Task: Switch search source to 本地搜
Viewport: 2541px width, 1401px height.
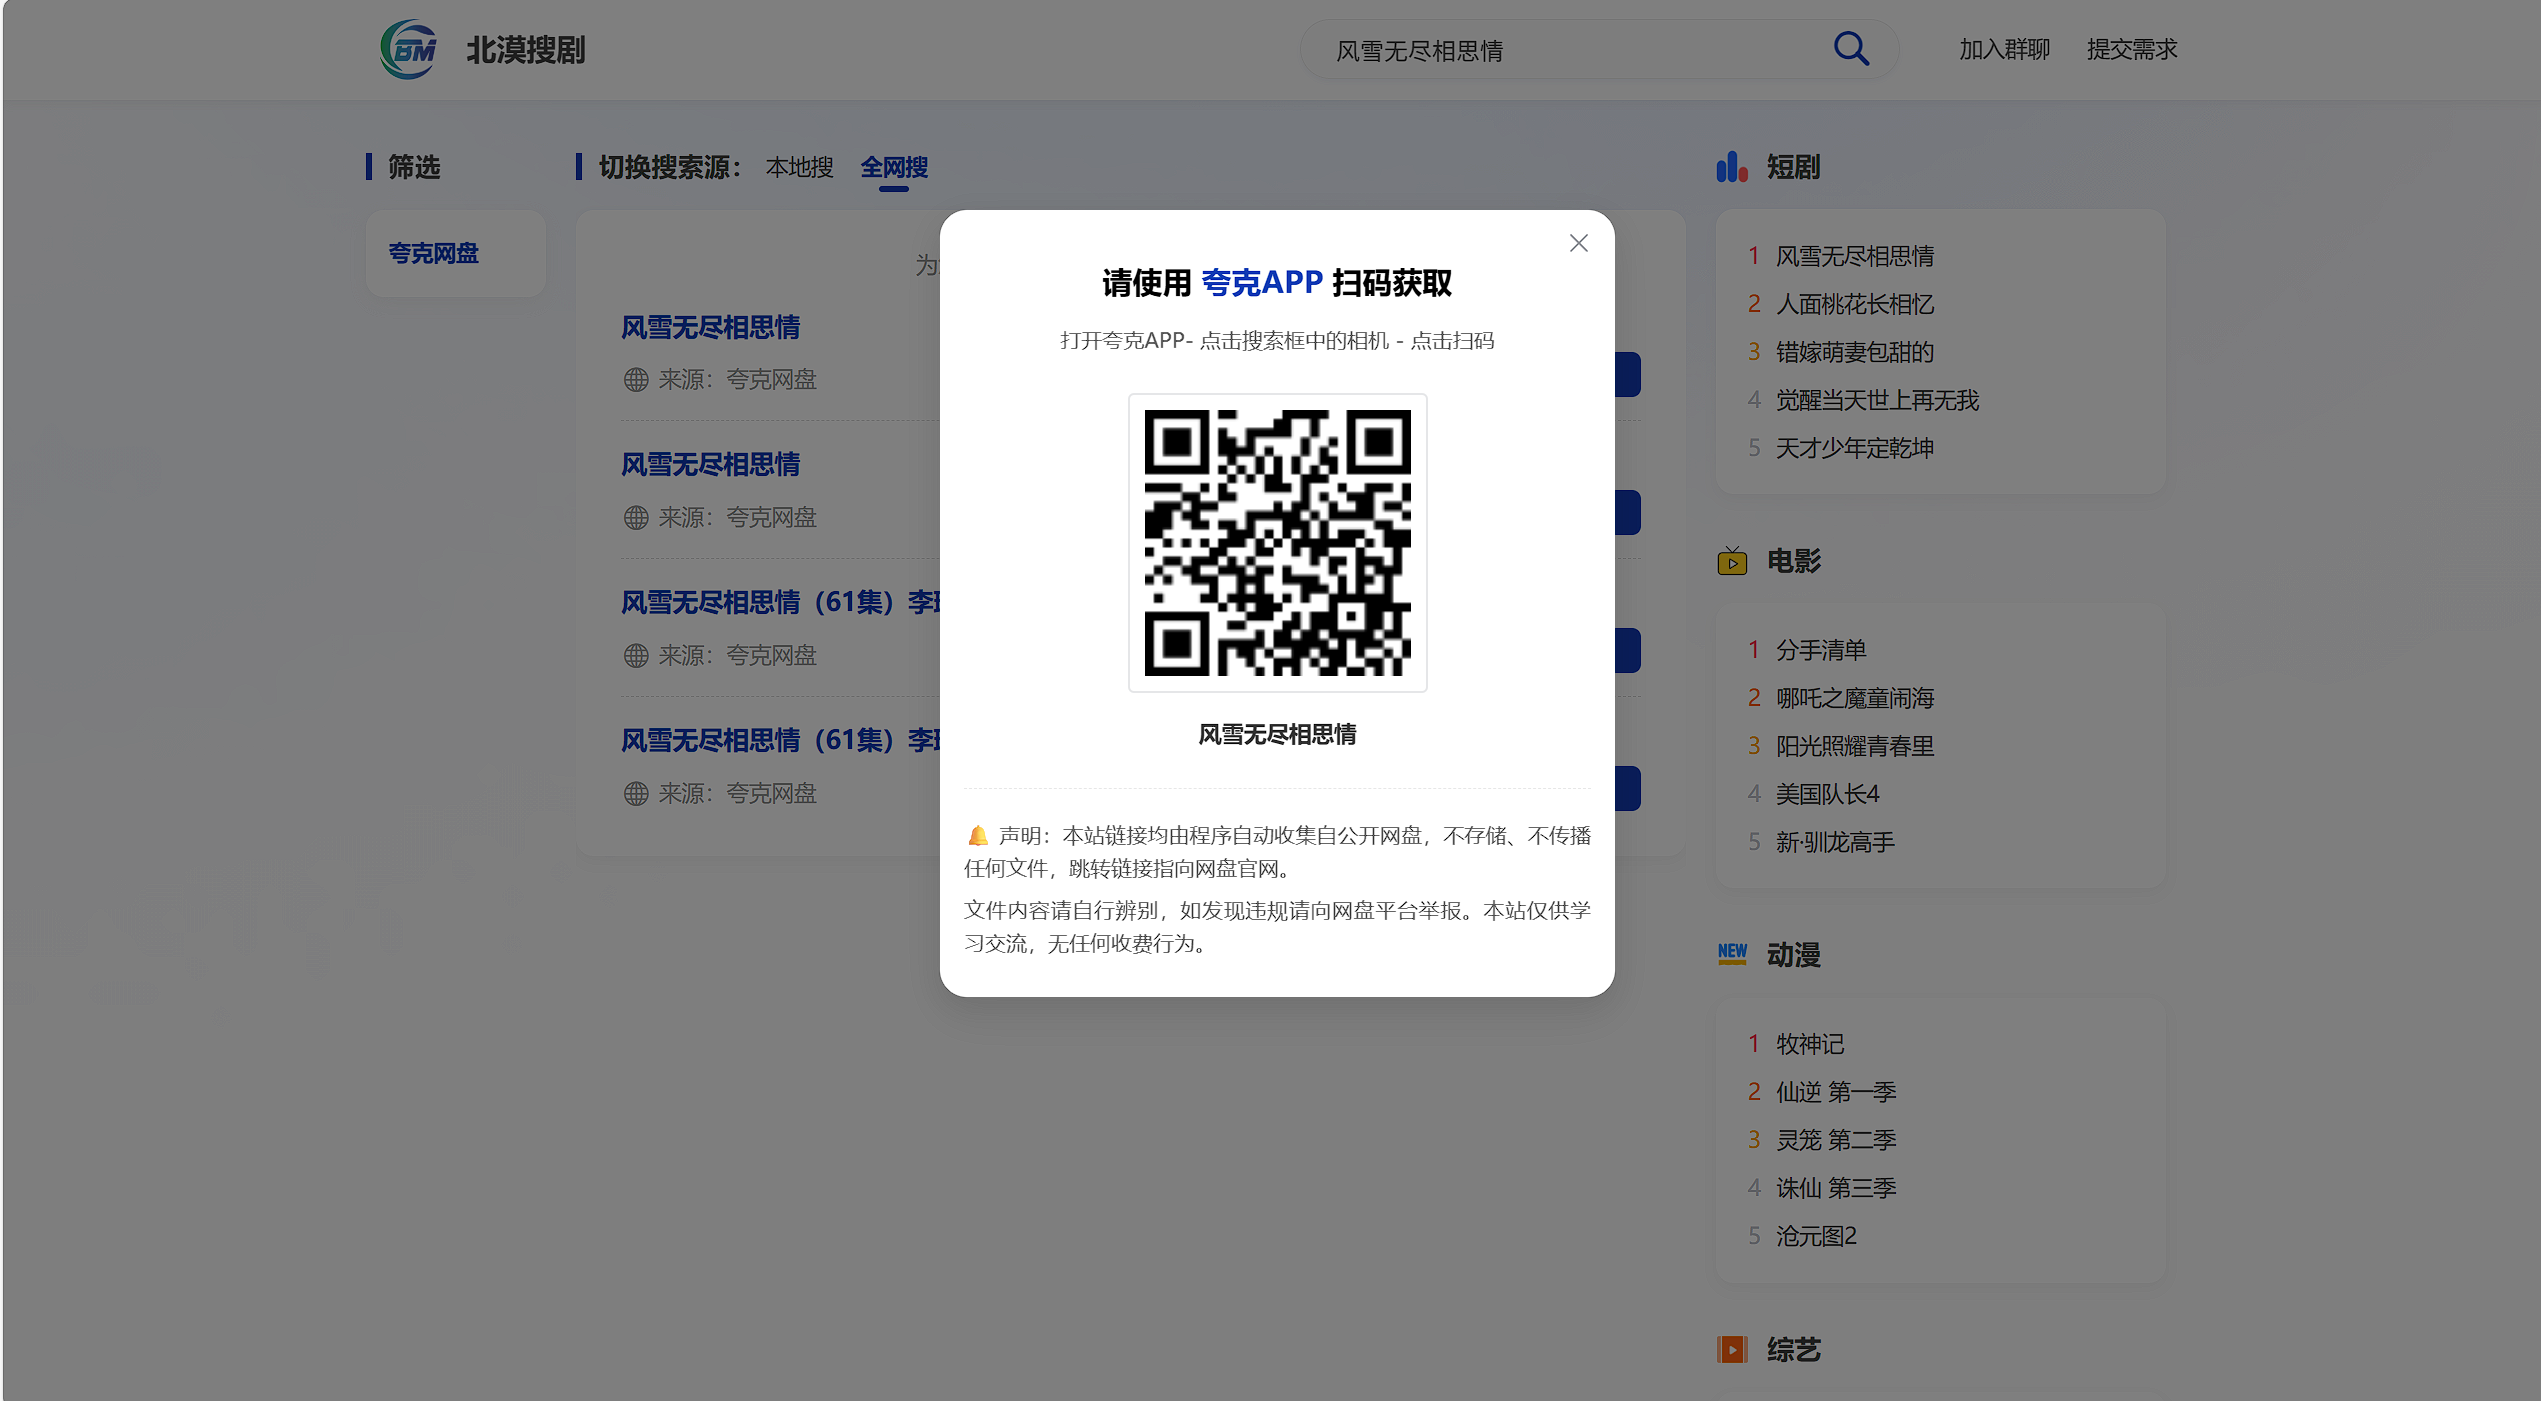Action: click(x=799, y=167)
